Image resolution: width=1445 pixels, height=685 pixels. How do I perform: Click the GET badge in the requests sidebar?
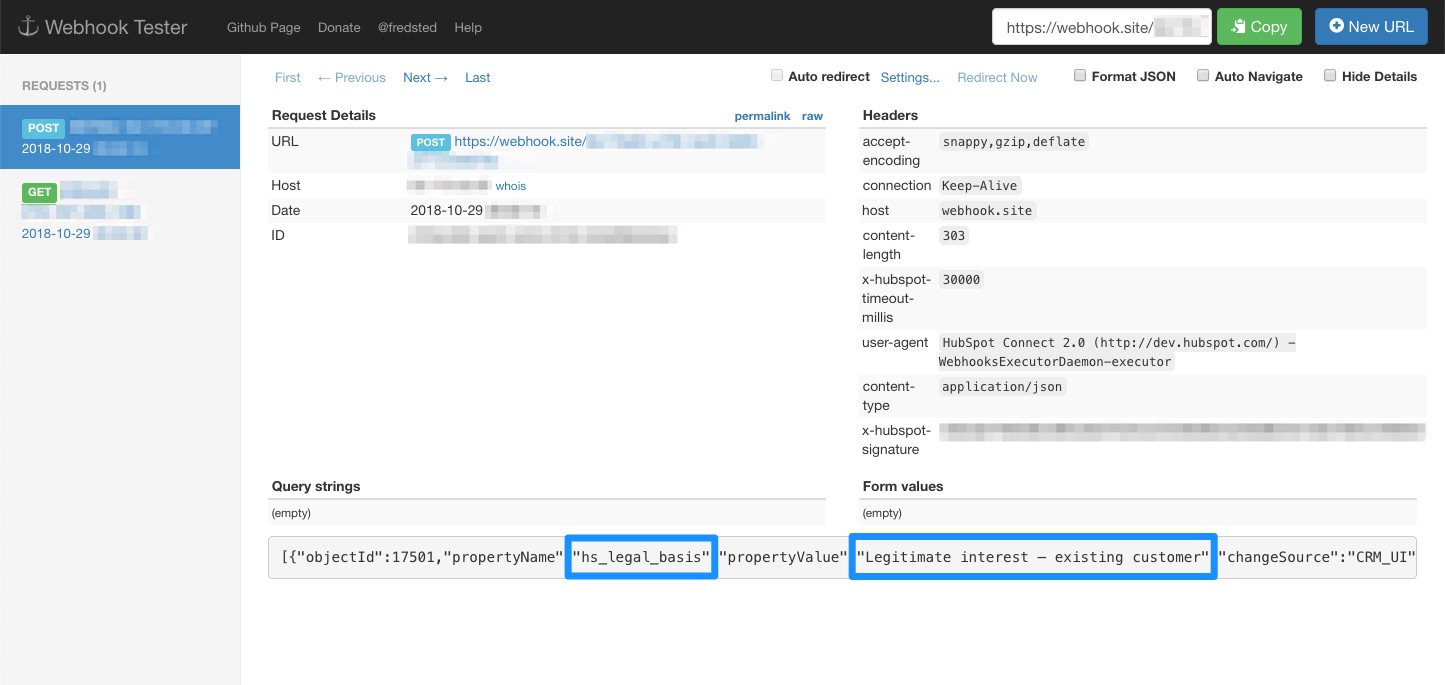coord(39,191)
